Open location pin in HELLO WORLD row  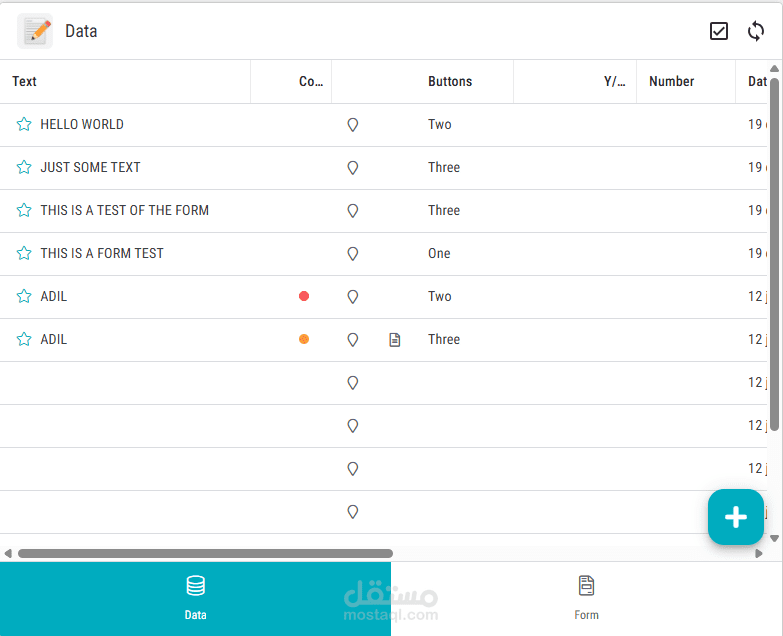pyautogui.click(x=353, y=125)
